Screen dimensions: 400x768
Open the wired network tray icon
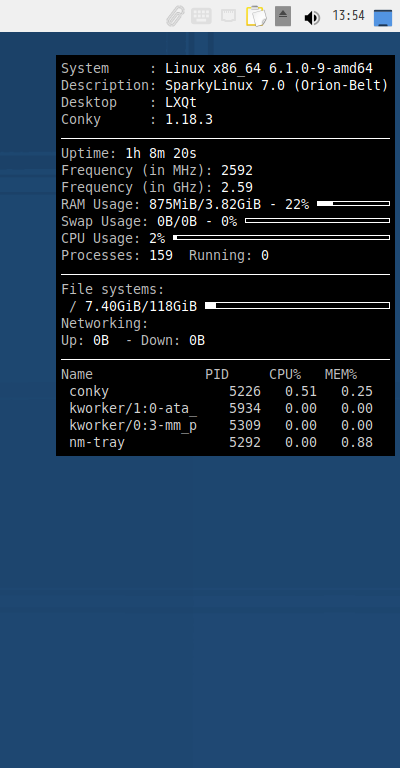coord(229,16)
